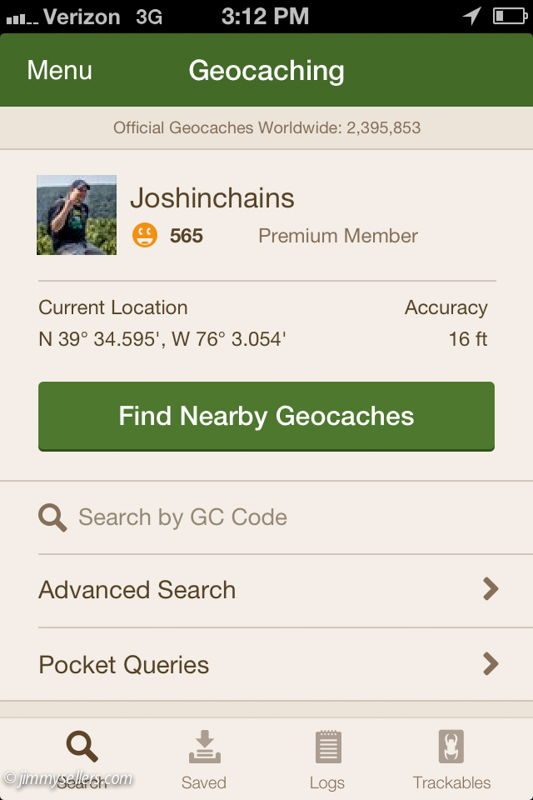Tap Find Nearby Geocaches button
The width and height of the screenshot is (533, 800).
tap(266, 416)
